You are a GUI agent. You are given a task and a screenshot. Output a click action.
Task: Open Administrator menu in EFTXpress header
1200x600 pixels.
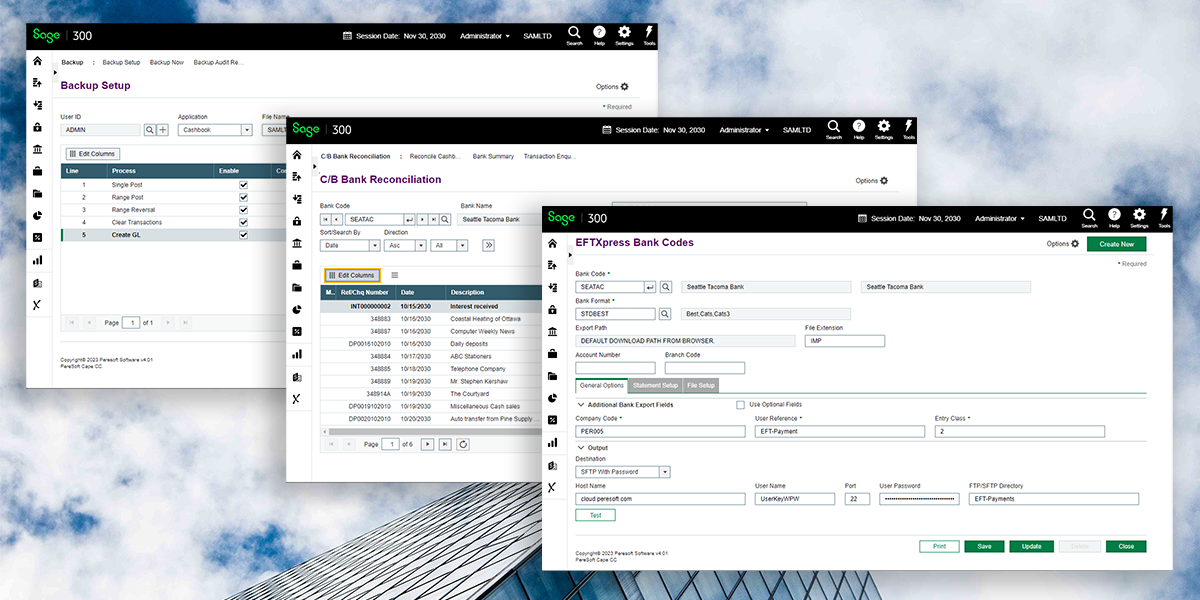tap(999, 217)
